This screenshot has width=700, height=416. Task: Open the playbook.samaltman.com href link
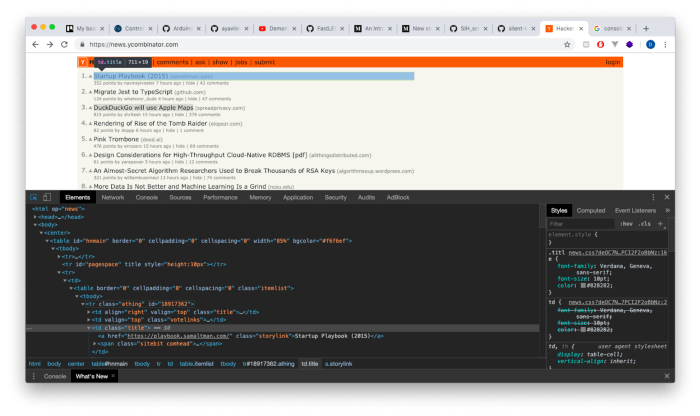178,336
